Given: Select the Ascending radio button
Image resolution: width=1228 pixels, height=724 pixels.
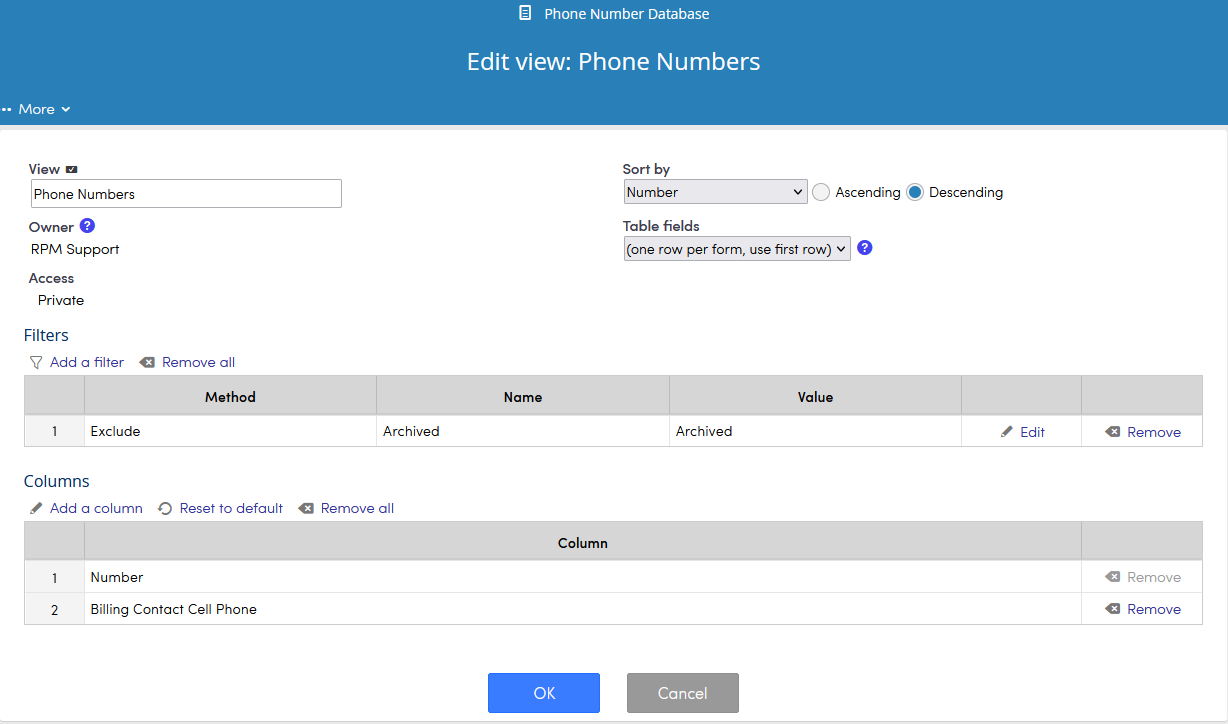Looking at the screenshot, I should 821,192.
